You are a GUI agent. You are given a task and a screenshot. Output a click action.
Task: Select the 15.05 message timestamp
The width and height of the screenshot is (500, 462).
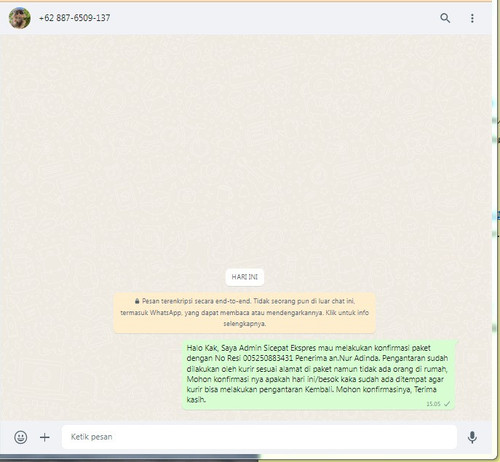433,404
